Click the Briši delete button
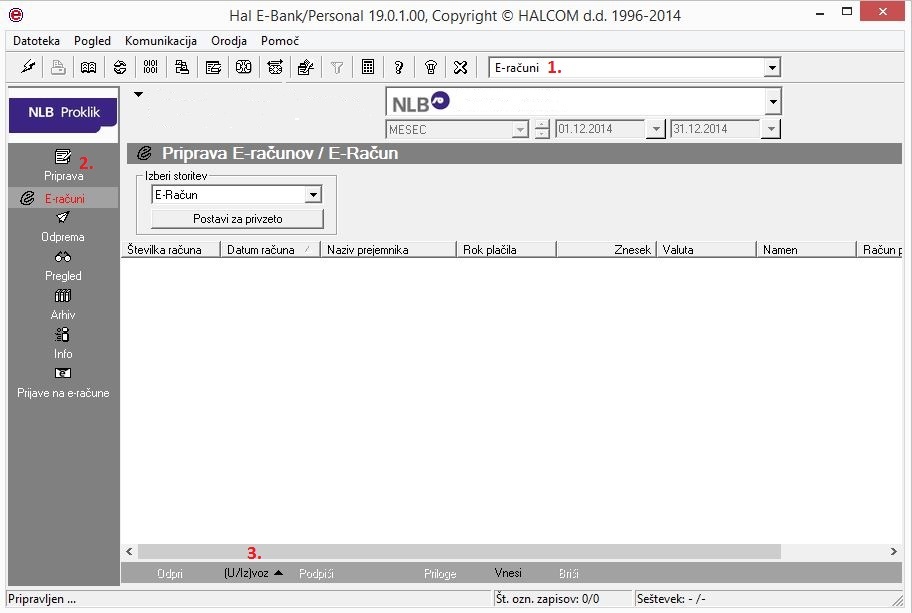The width and height of the screenshot is (912, 613). click(x=568, y=573)
